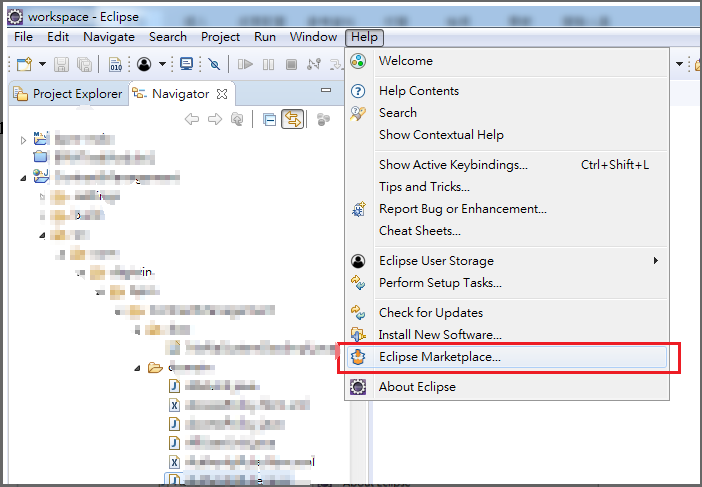Image resolution: width=702 pixels, height=487 pixels.
Task: Minimize the Navigator view panel
Action: tap(326, 90)
